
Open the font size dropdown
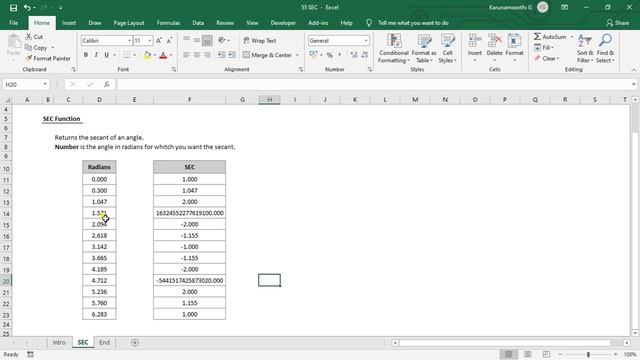(149, 40)
